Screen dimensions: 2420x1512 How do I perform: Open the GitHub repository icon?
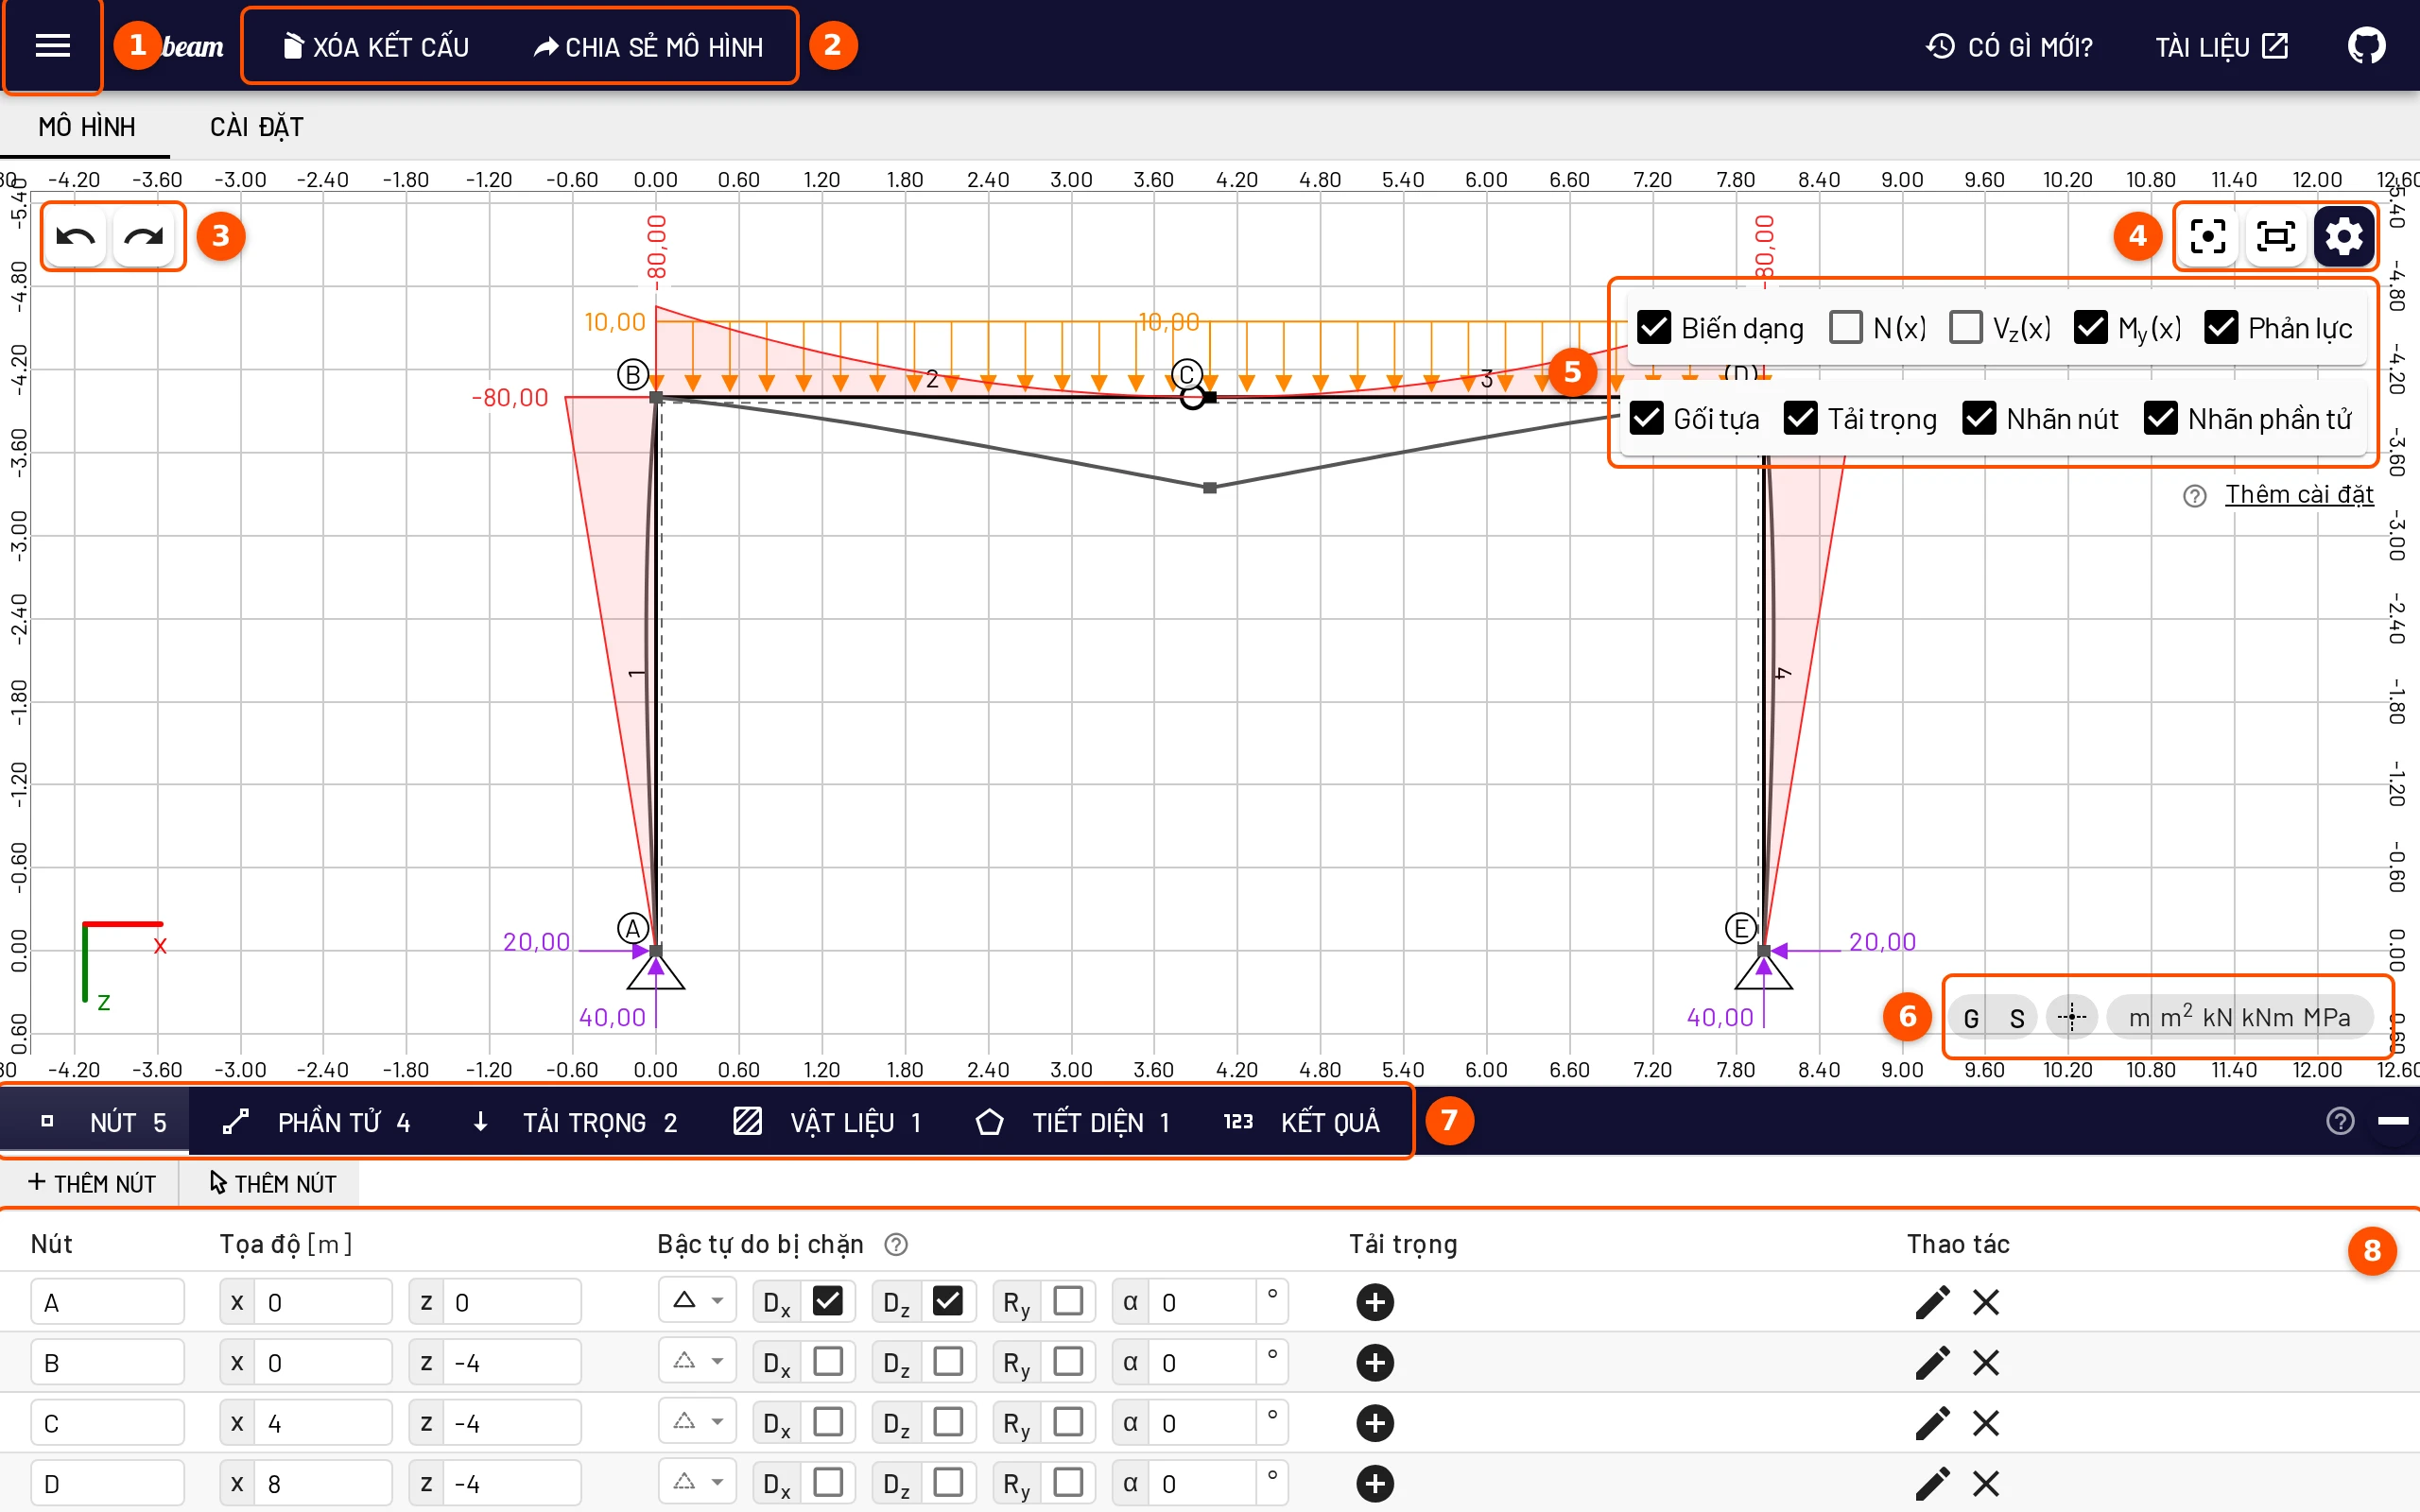click(x=2366, y=46)
